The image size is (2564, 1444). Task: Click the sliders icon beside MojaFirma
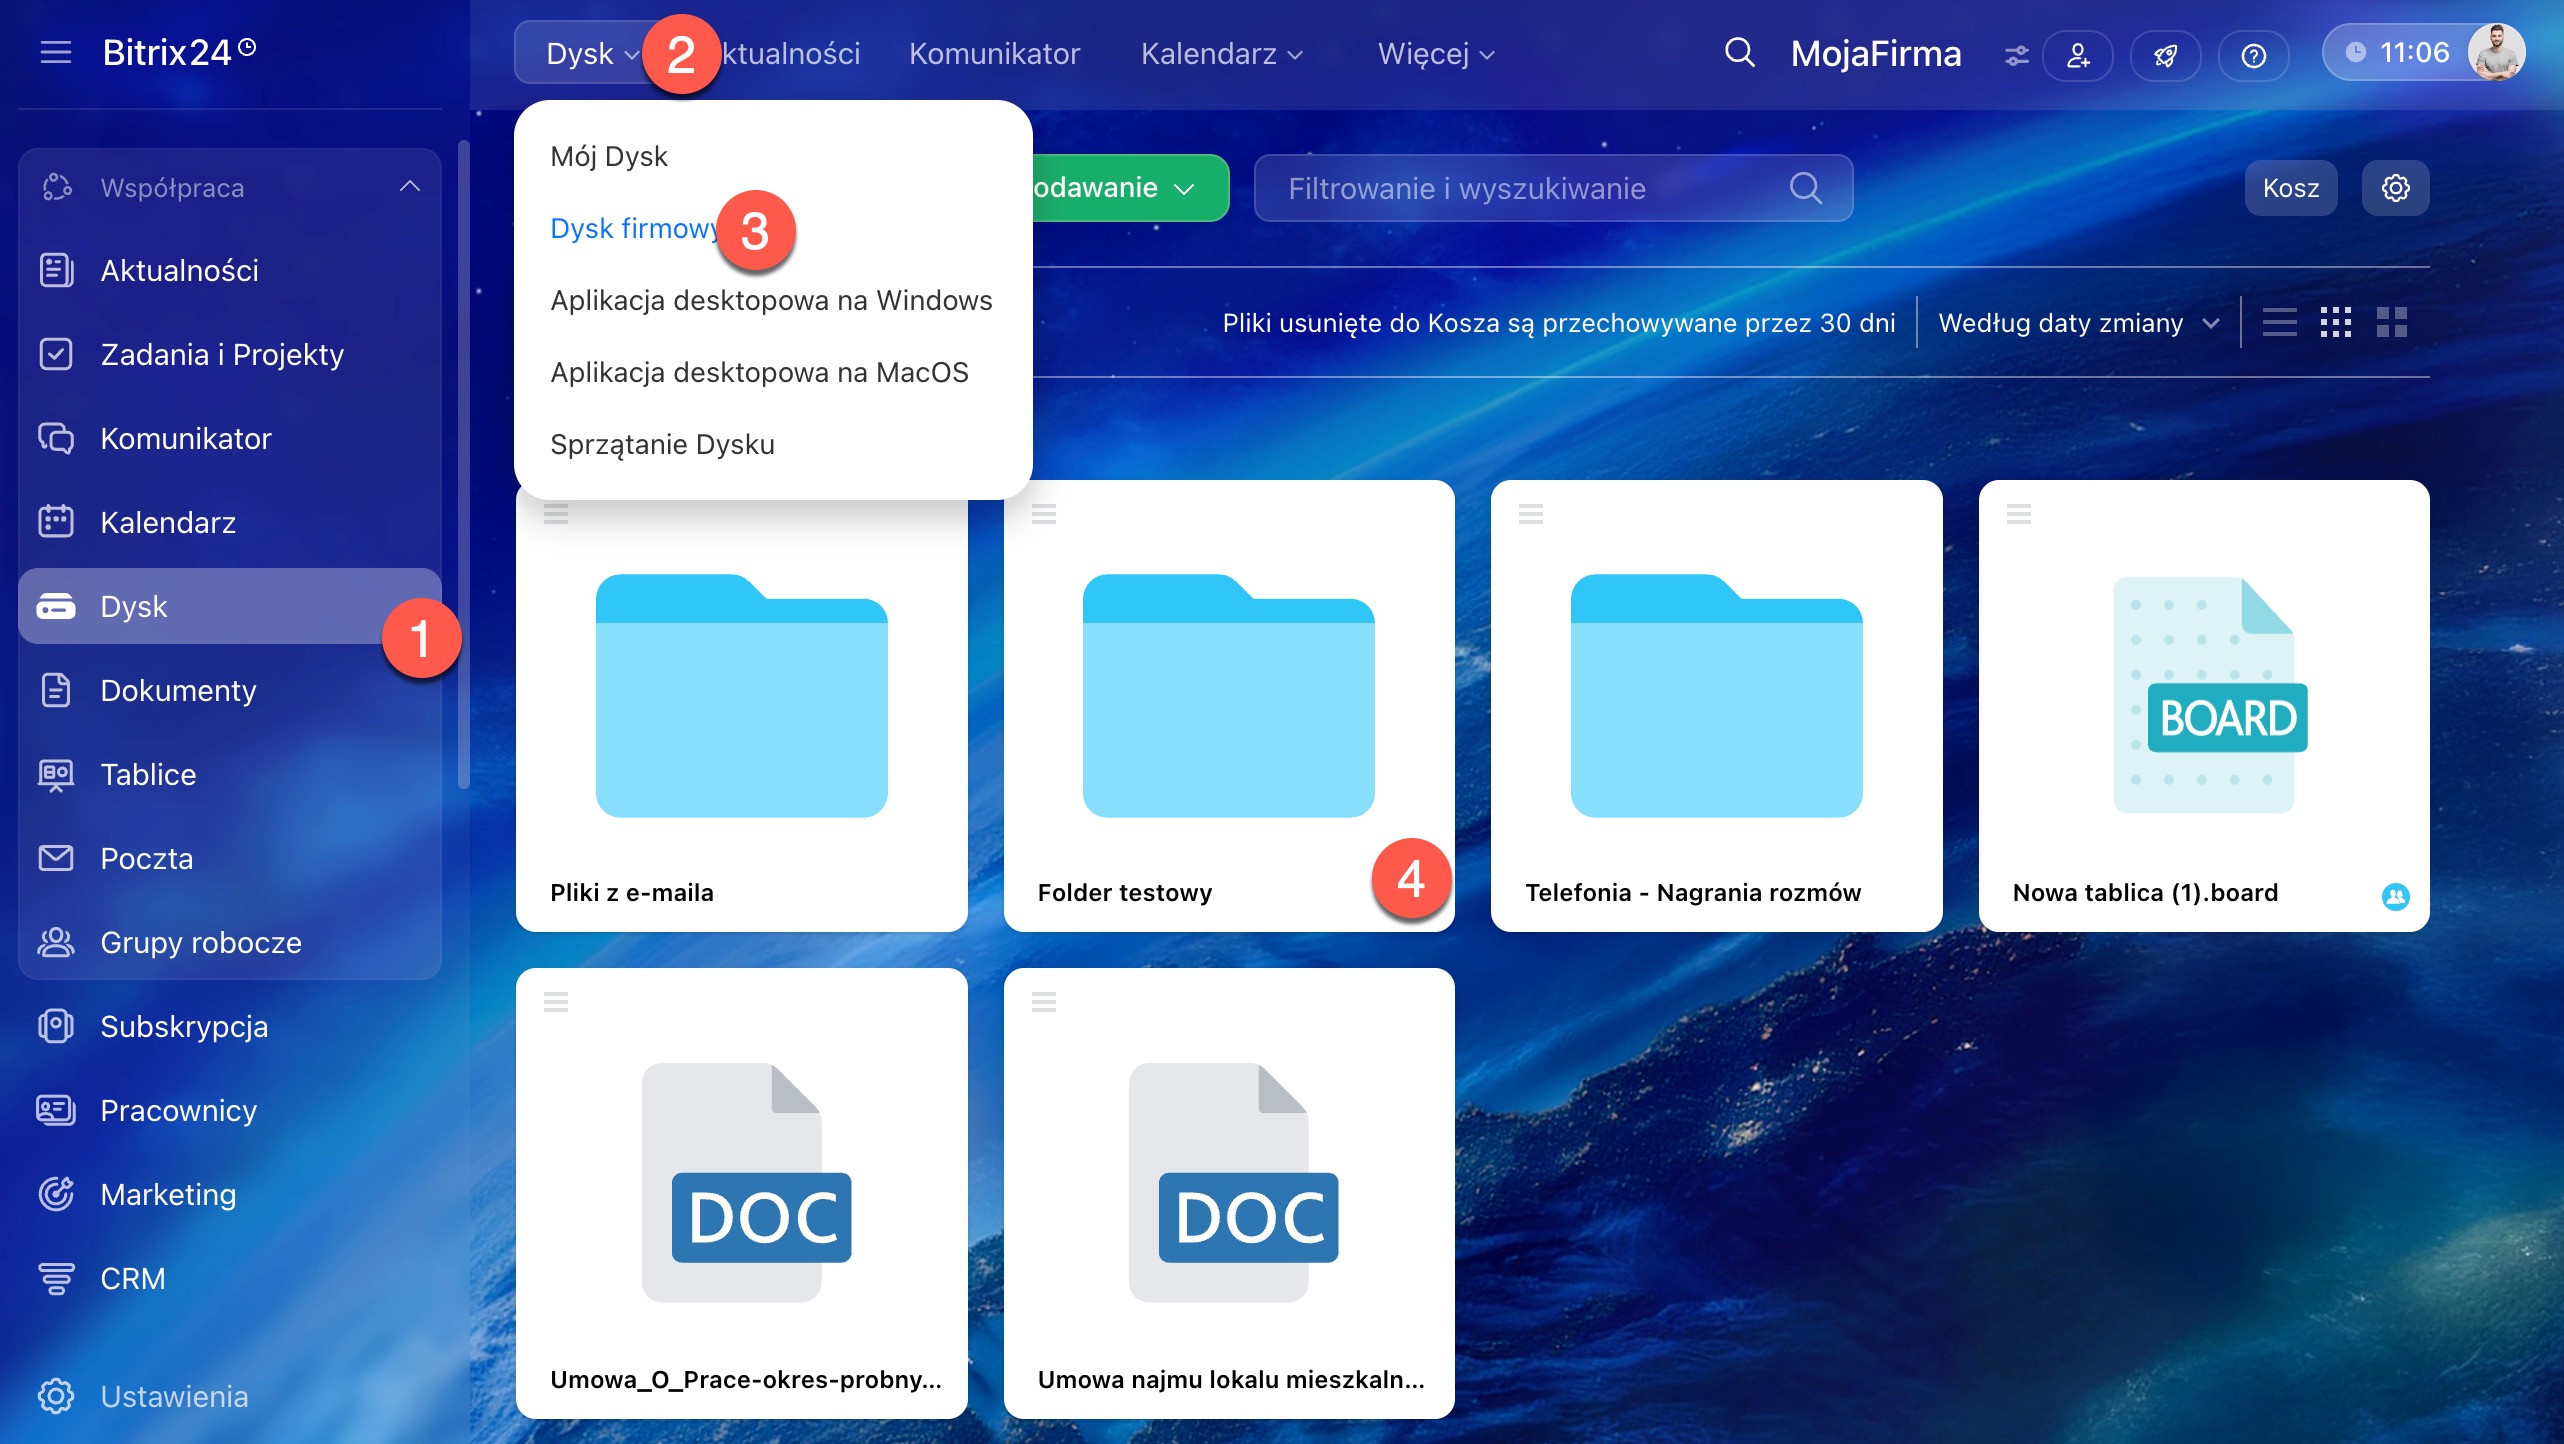tap(2016, 56)
